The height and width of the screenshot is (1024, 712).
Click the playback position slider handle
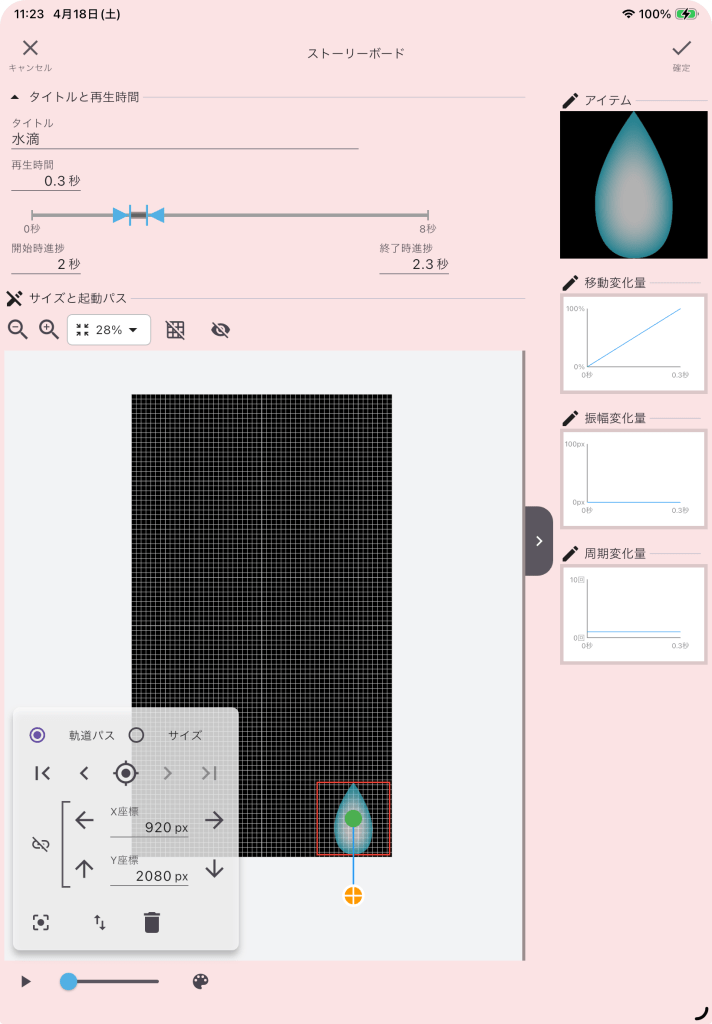click(68, 982)
